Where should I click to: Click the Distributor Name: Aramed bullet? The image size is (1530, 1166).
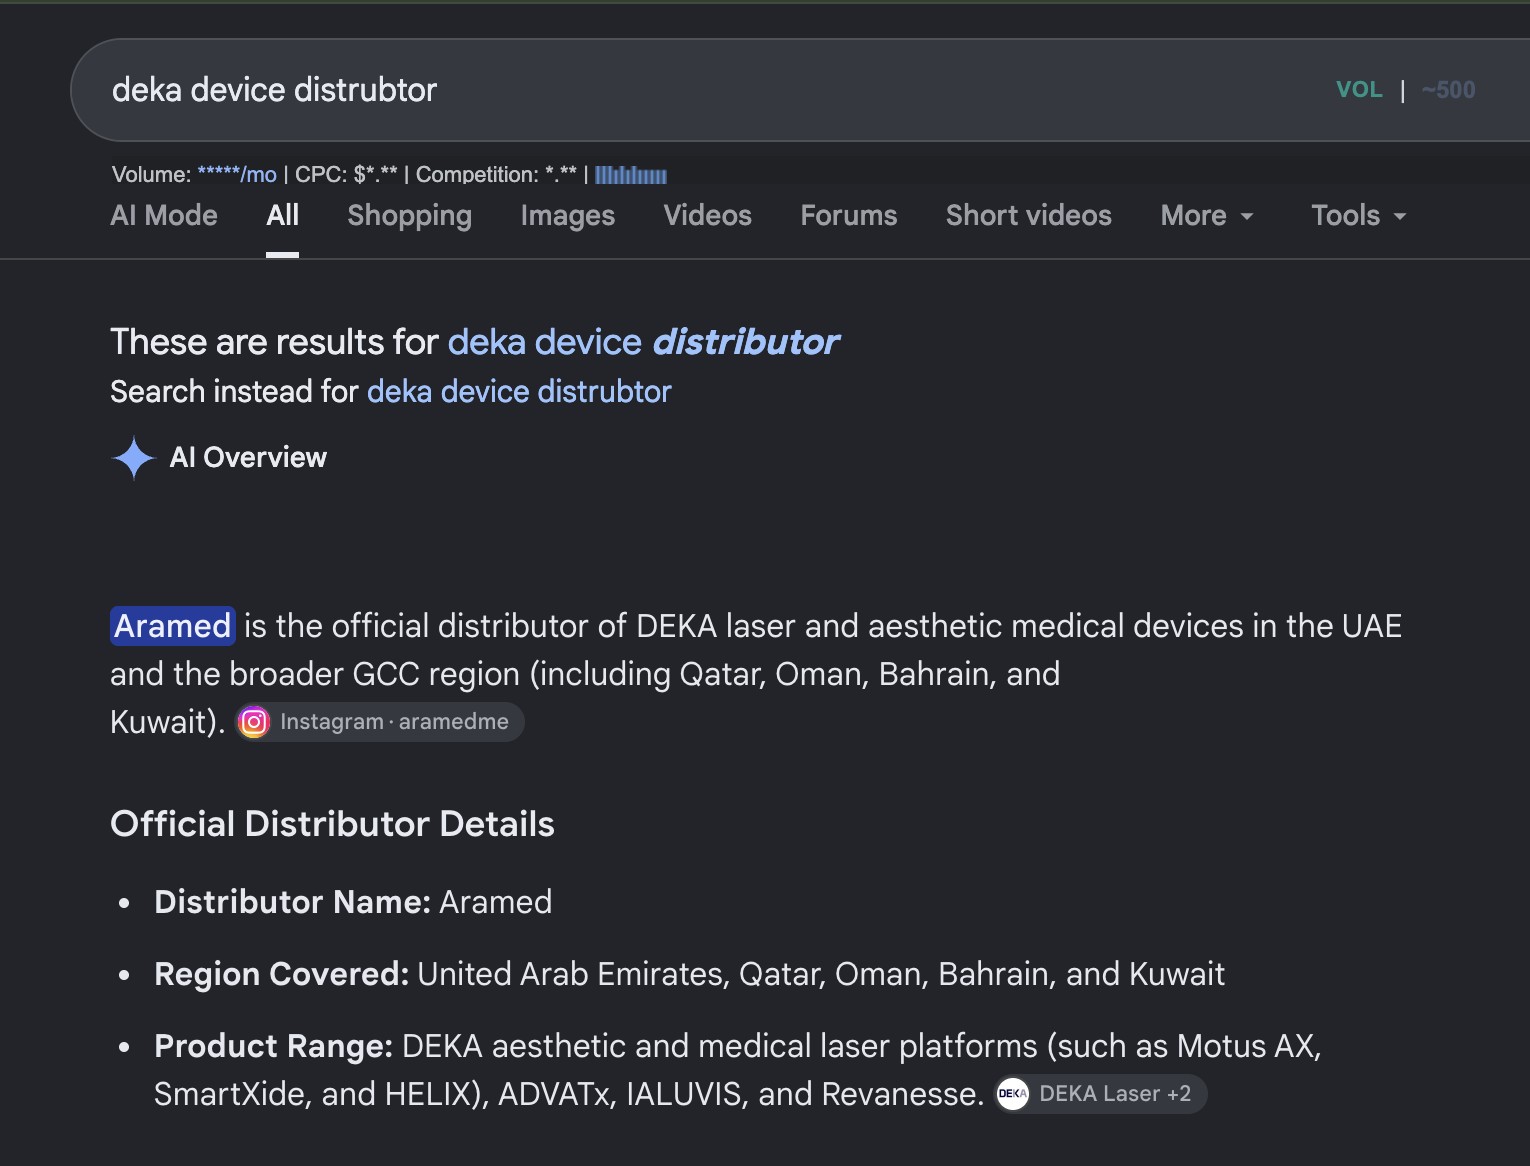click(353, 902)
